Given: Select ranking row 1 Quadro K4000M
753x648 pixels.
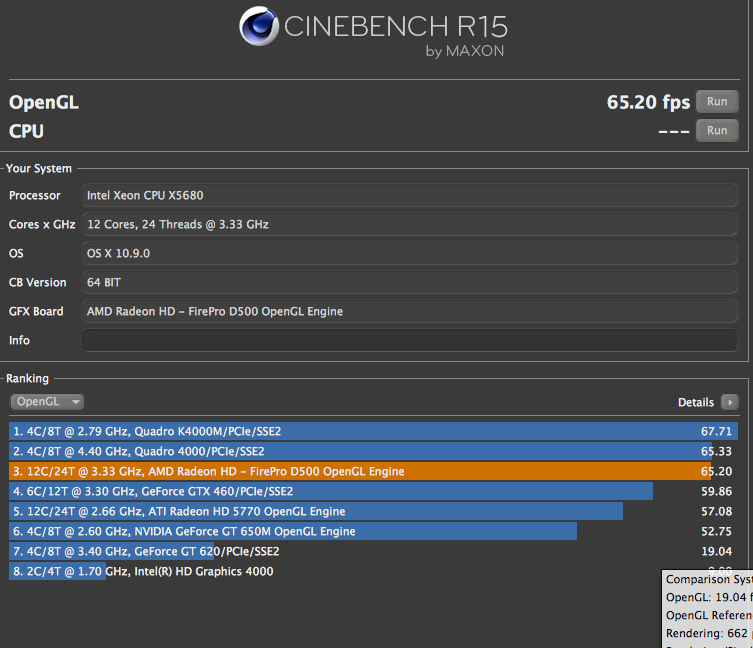Looking at the screenshot, I should (373, 431).
